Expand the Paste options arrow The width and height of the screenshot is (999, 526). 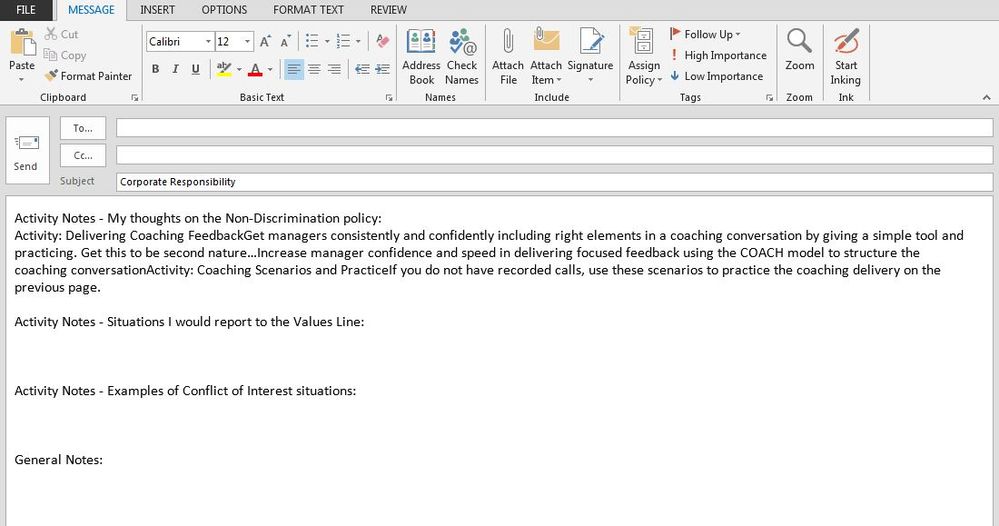22,79
